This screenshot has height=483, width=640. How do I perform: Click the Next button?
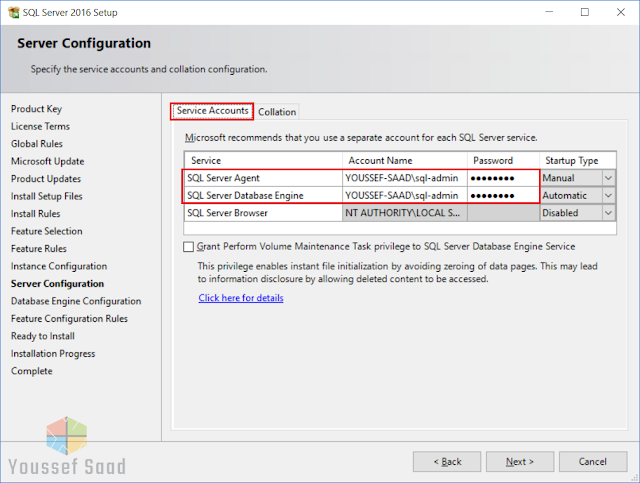[x=520, y=462]
